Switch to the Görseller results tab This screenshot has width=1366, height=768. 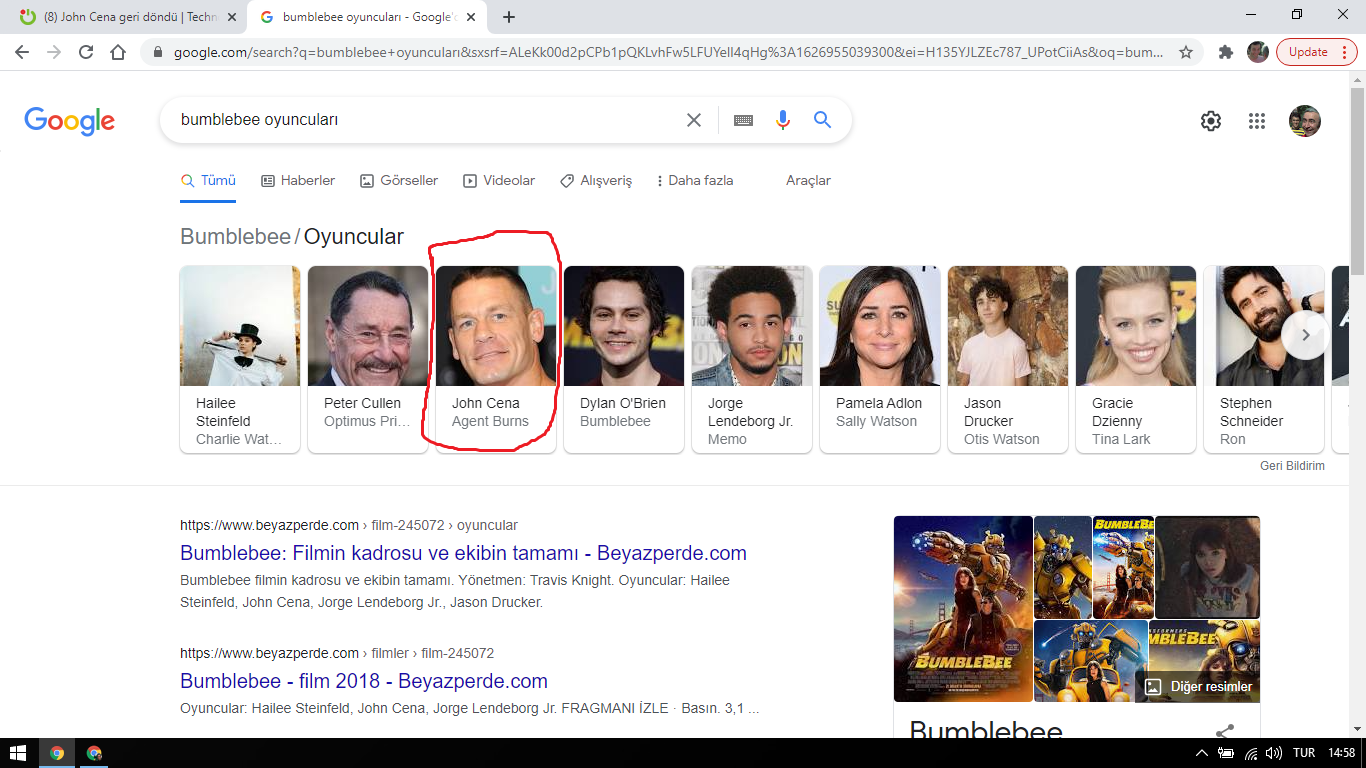[399, 181]
